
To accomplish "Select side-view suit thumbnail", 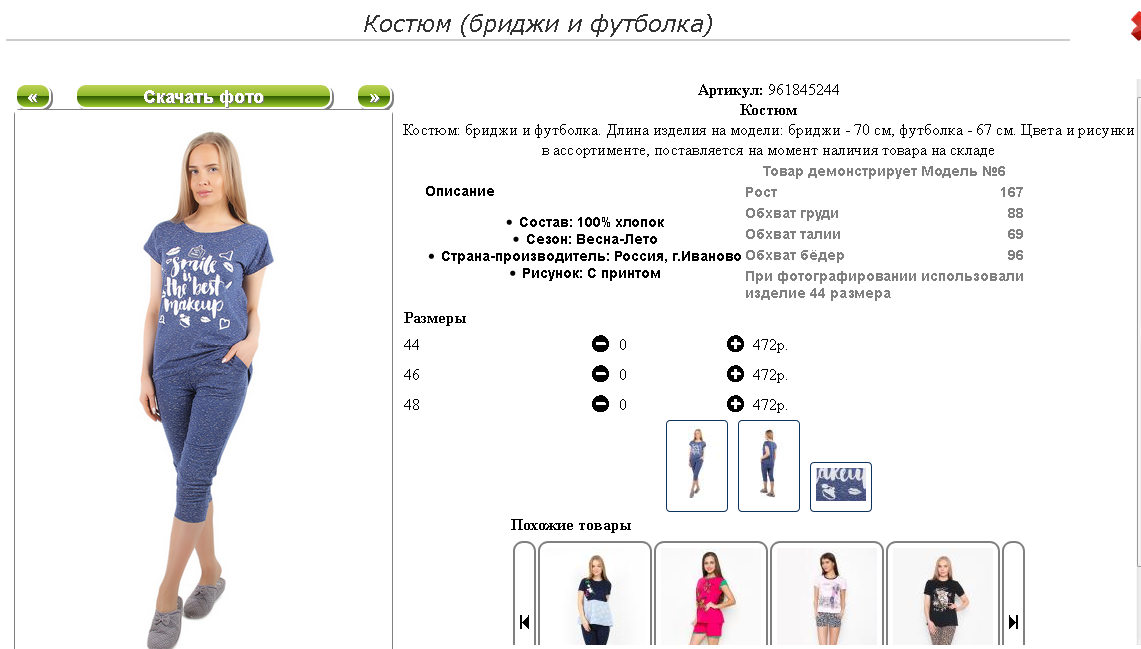I will click(x=769, y=466).
